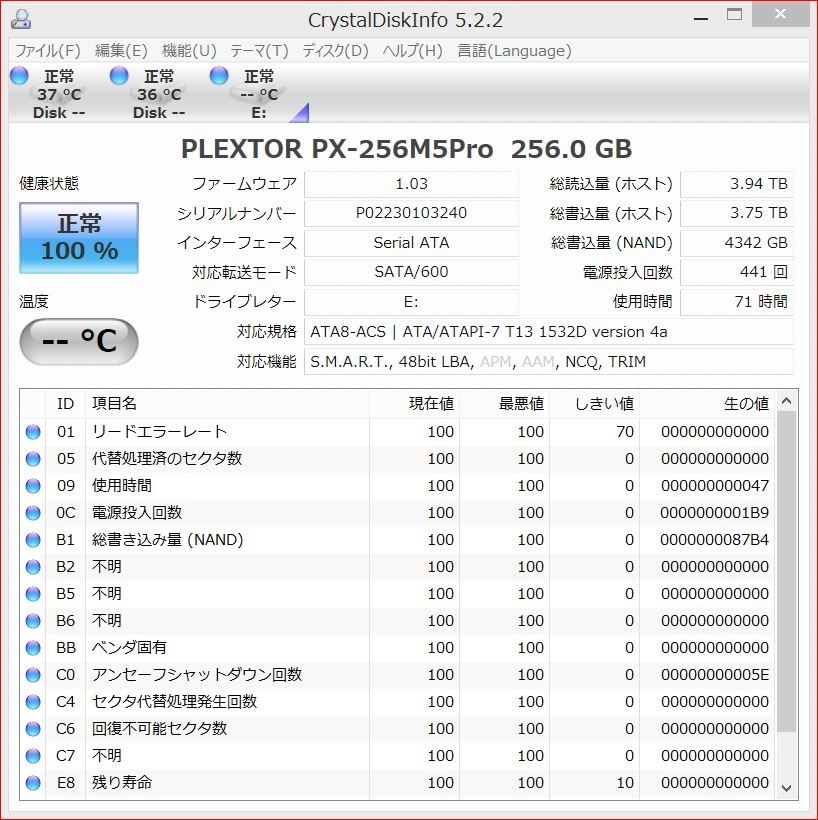Click status orb for row B6

point(33,621)
